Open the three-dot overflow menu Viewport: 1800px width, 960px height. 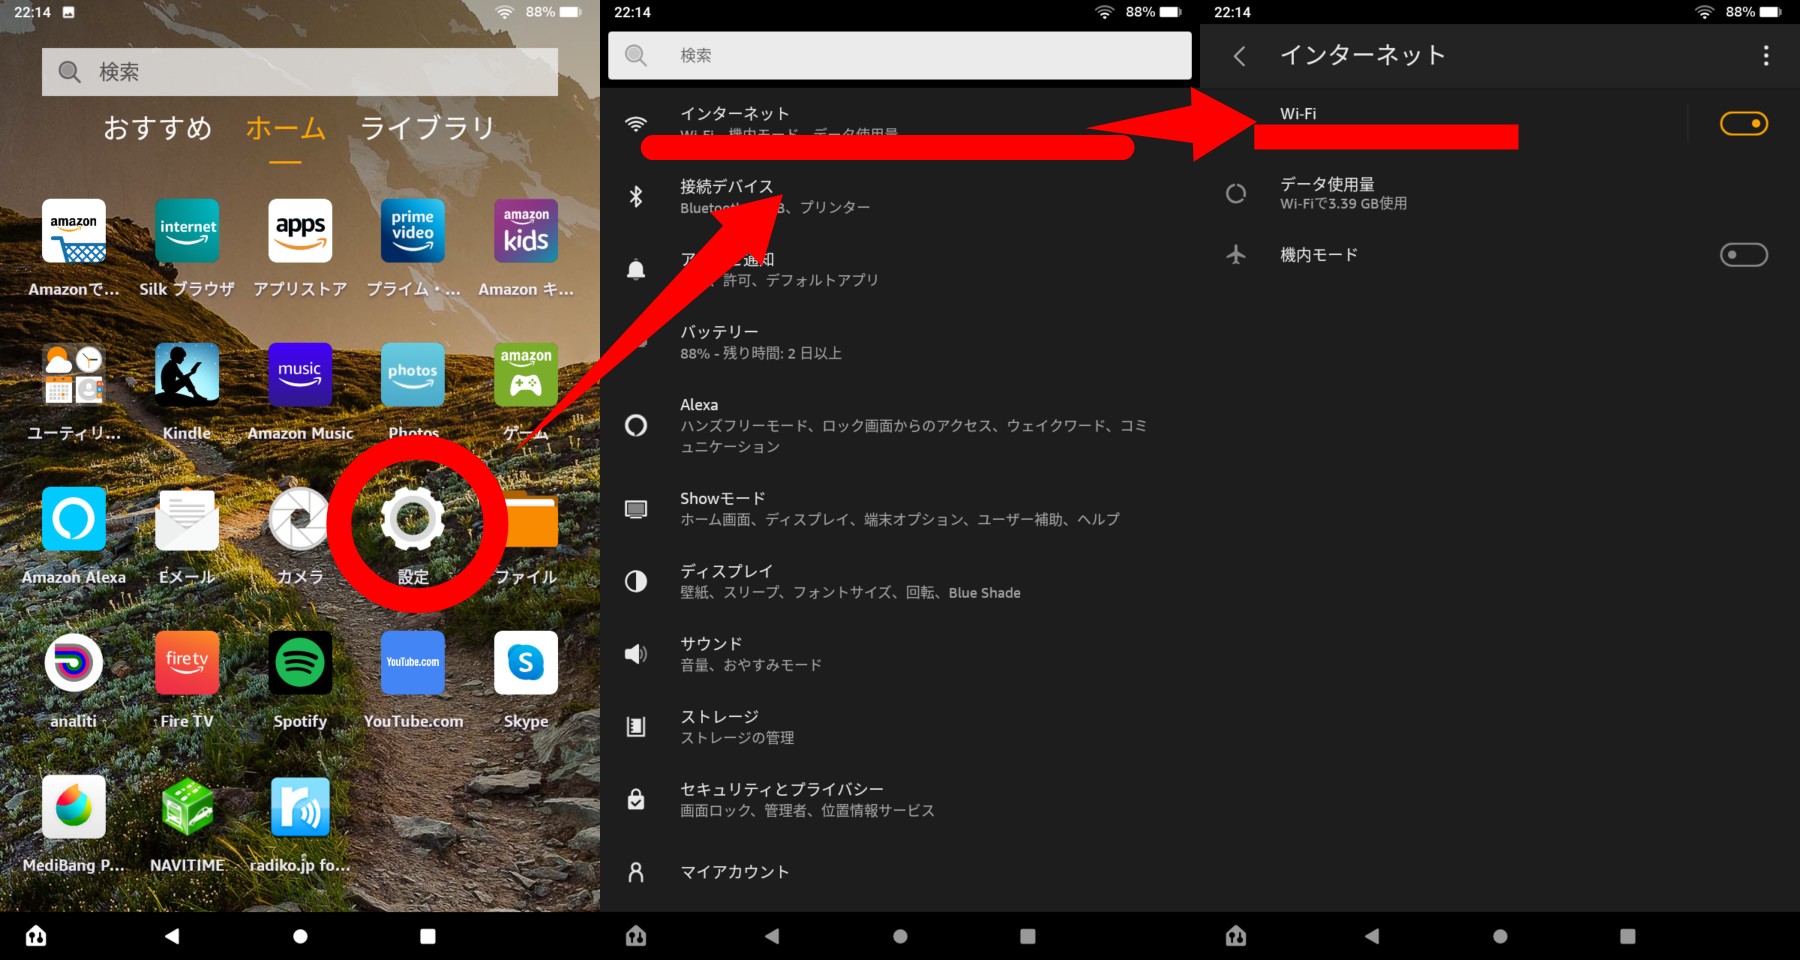pyautogui.click(x=1765, y=56)
